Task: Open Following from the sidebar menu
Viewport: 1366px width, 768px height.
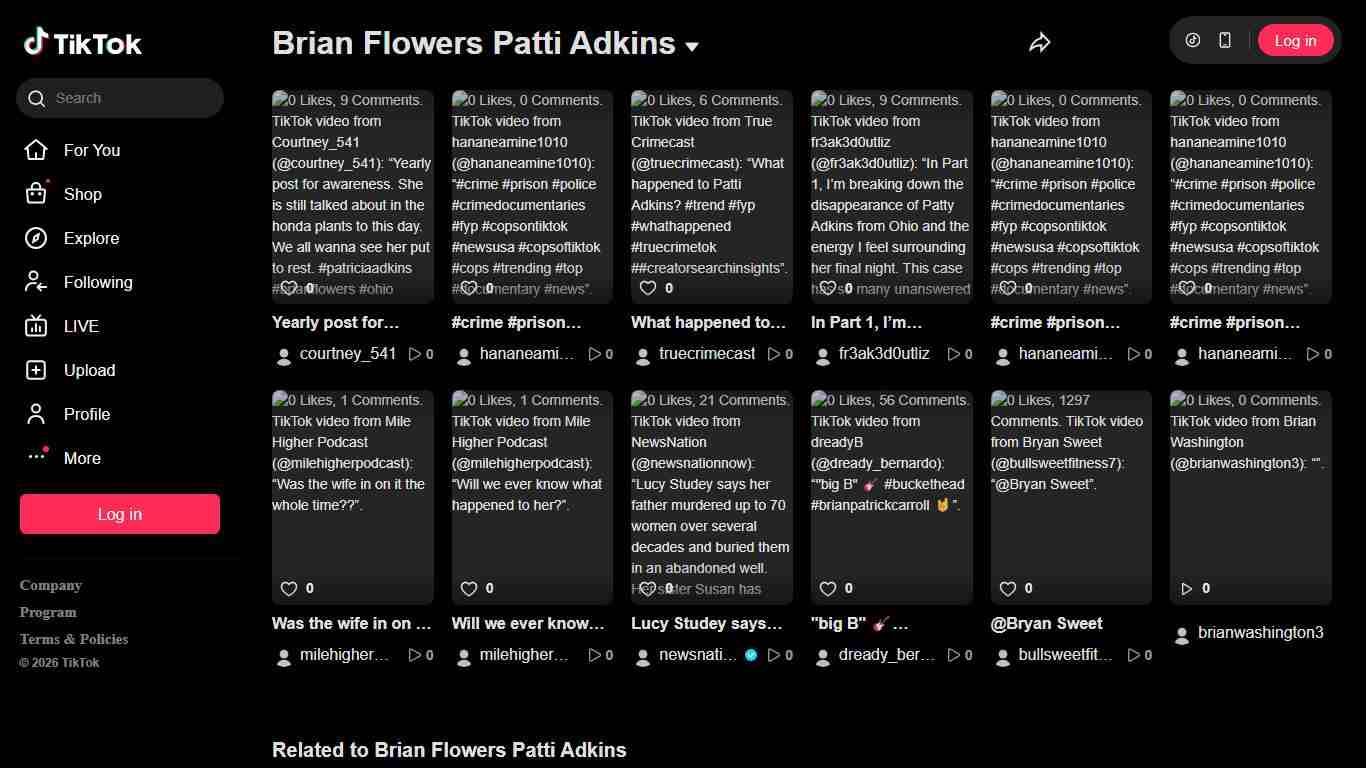Action: pyautogui.click(x=37, y=282)
